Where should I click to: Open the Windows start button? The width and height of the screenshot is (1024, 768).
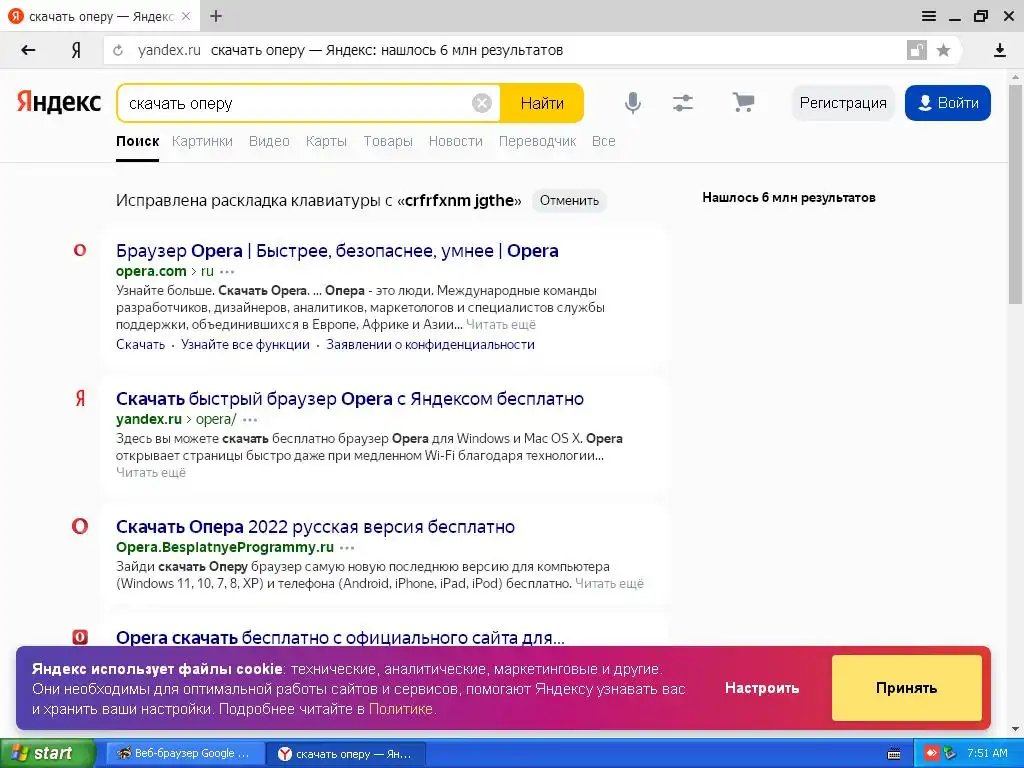point(48,753)
